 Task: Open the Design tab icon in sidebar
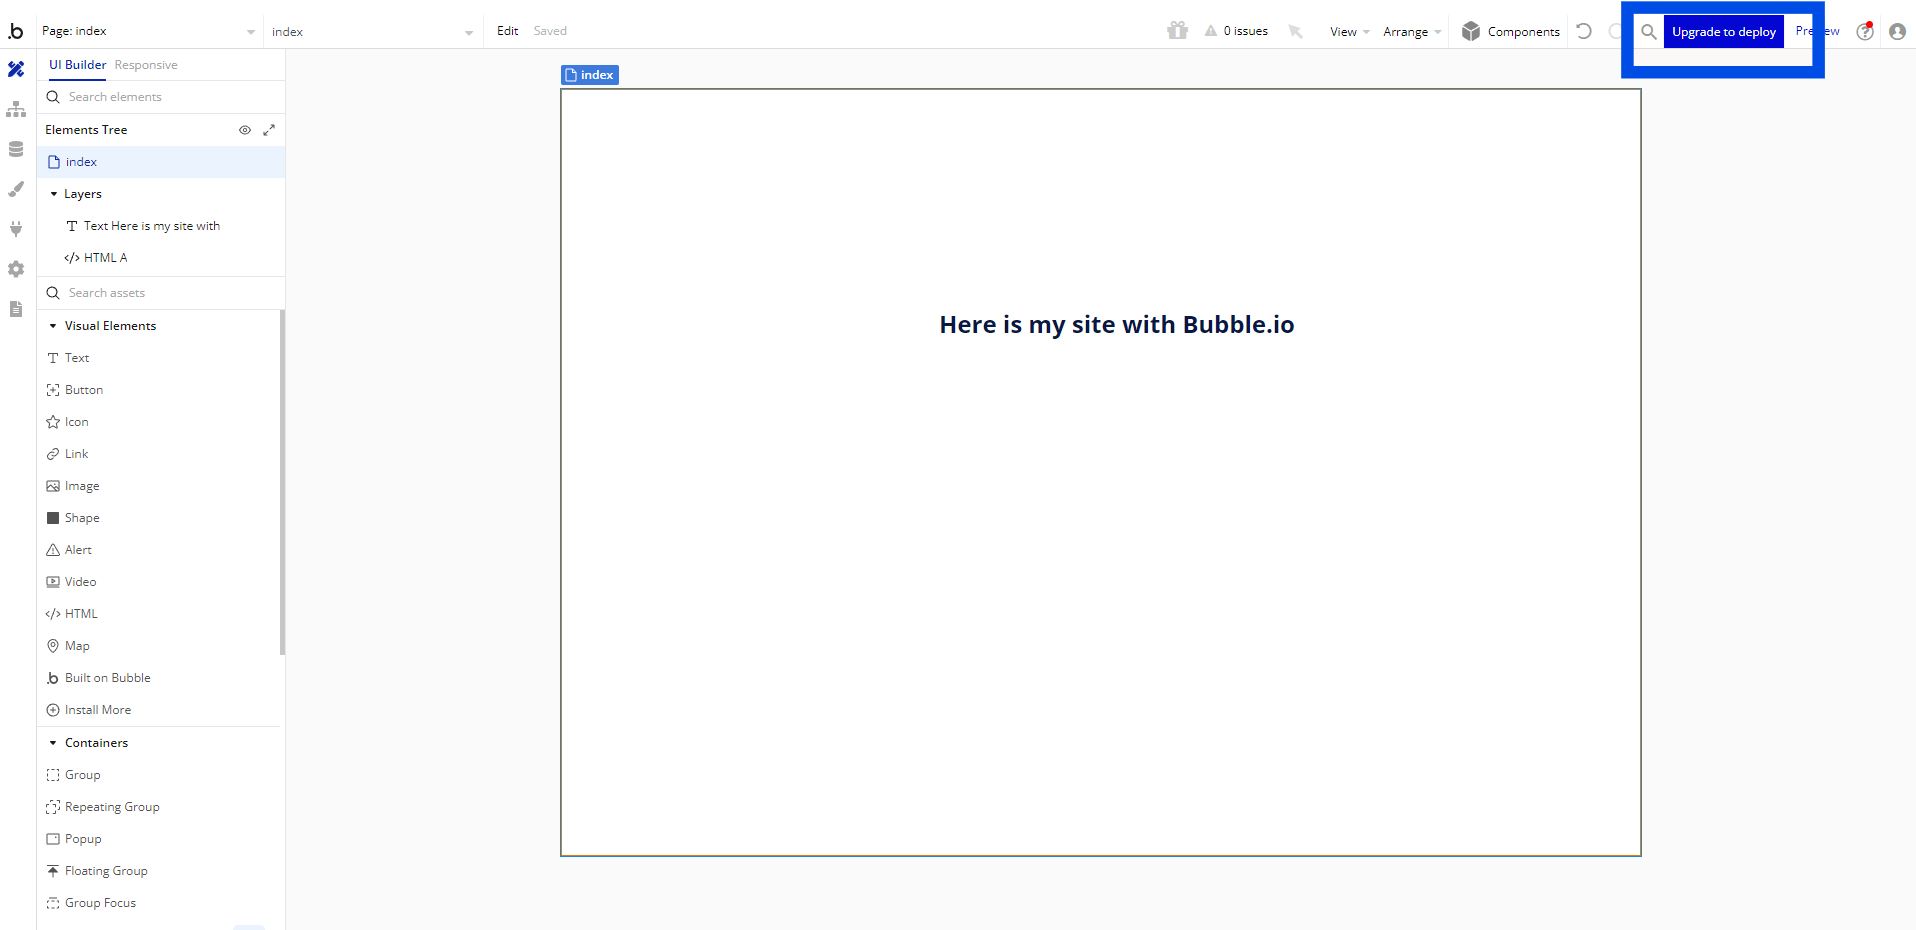coord(16,69)
